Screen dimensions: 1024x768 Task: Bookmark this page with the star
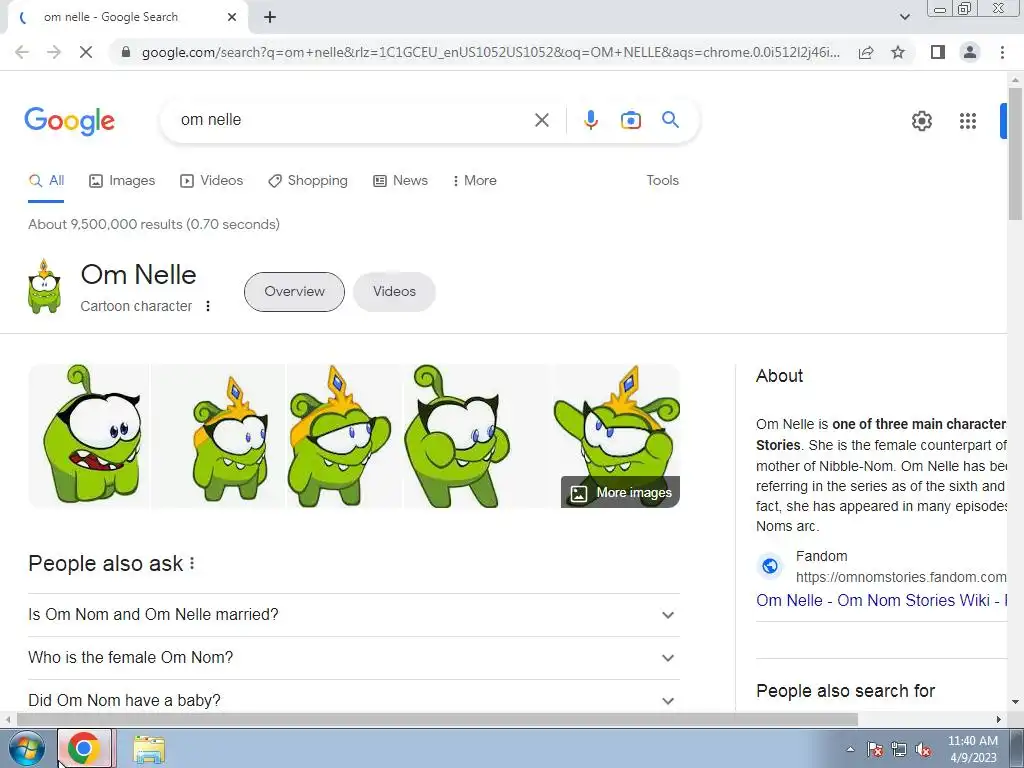point(898,52)
